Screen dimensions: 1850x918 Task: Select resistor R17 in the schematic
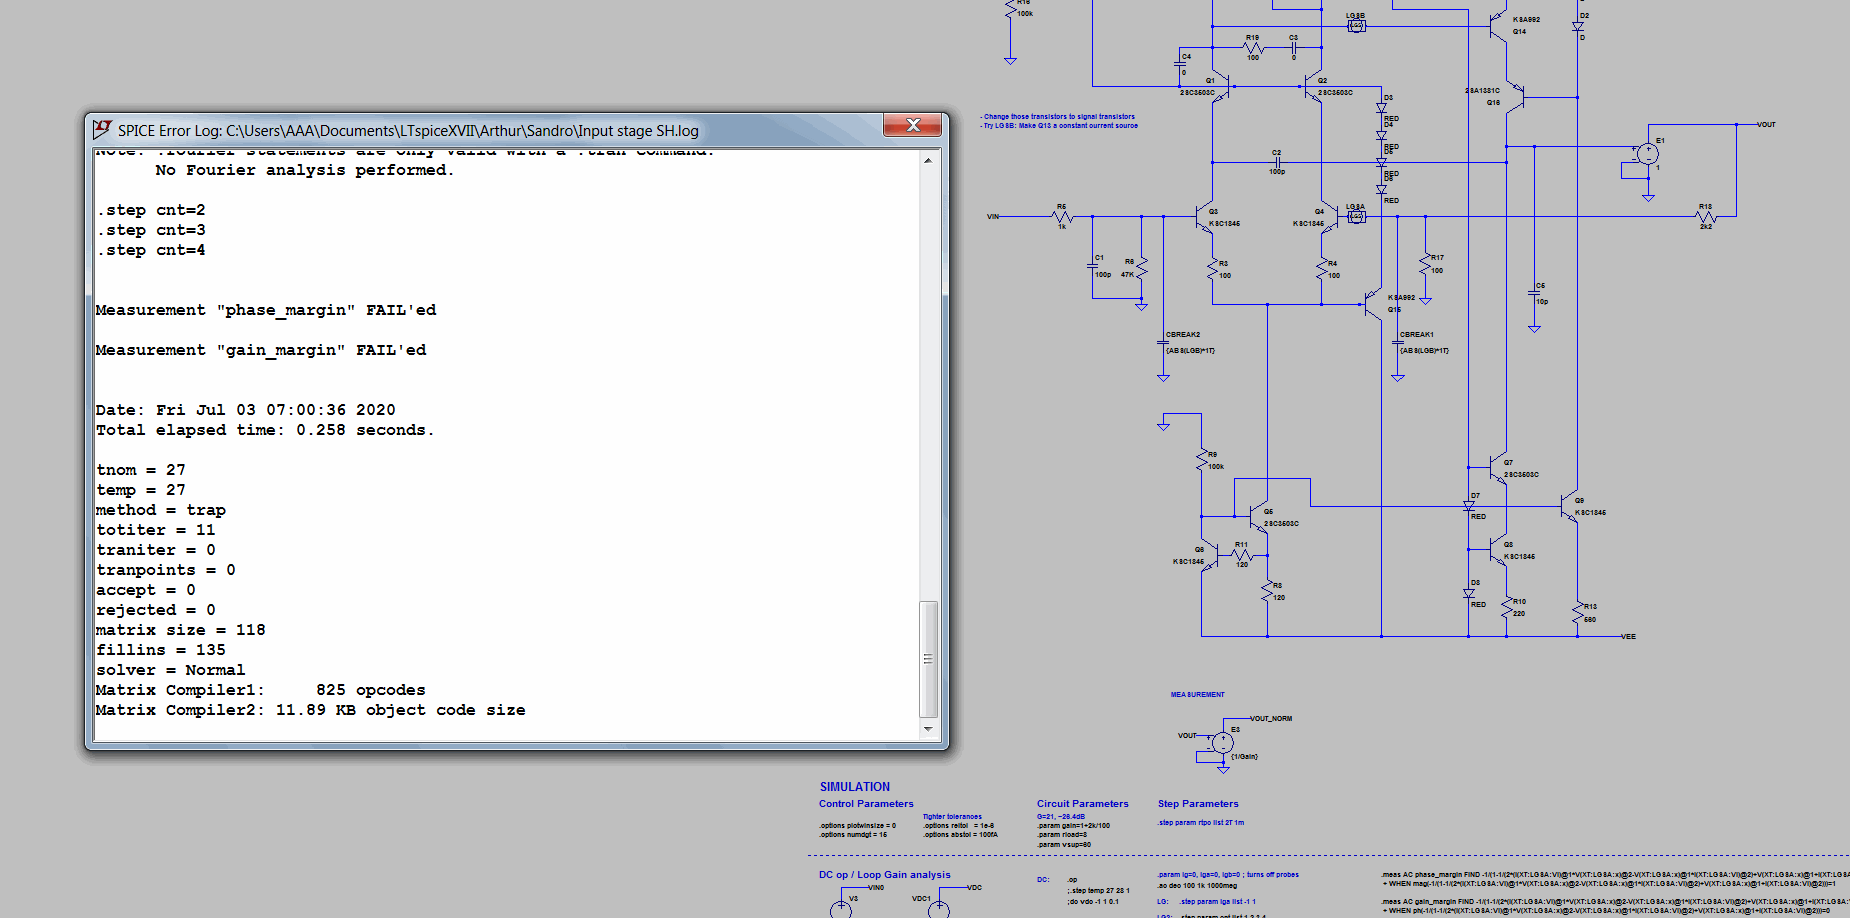point(1425,264)
